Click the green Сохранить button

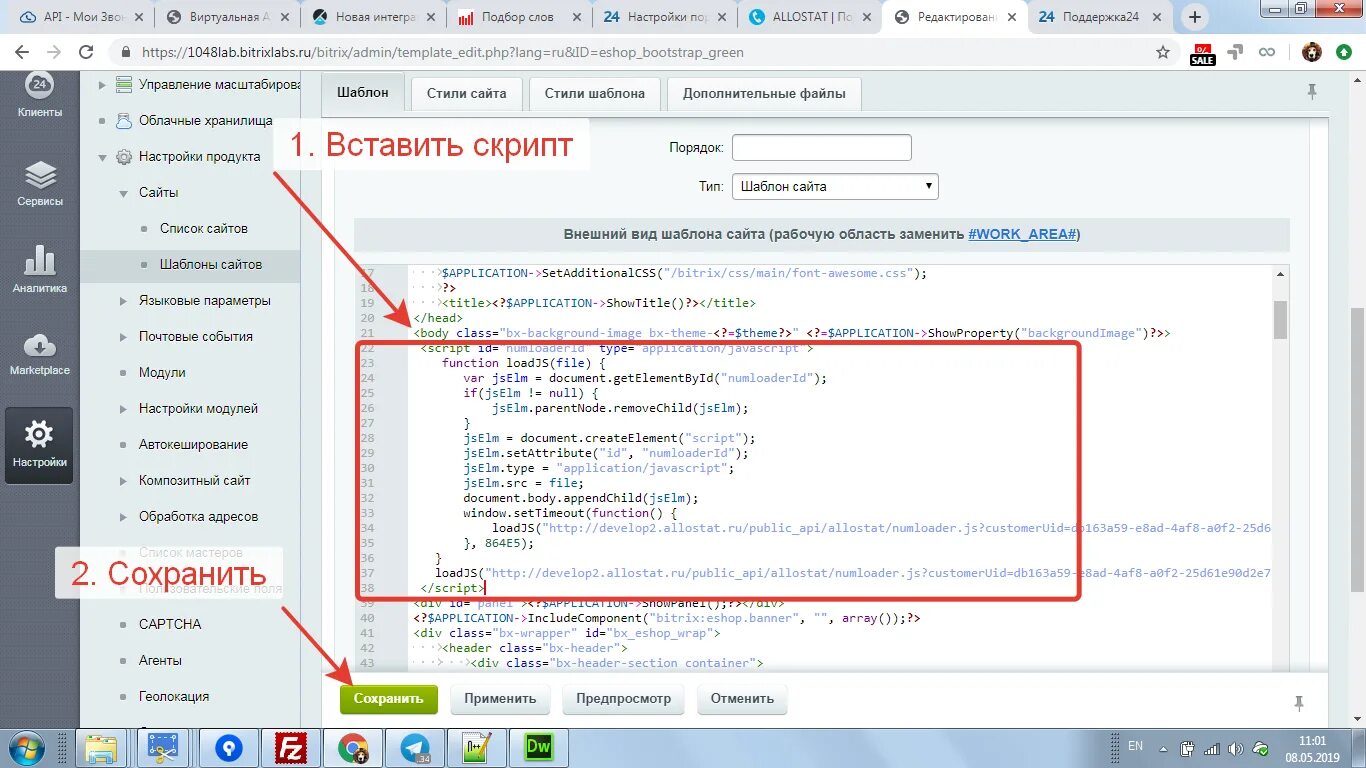pos(389,699)
